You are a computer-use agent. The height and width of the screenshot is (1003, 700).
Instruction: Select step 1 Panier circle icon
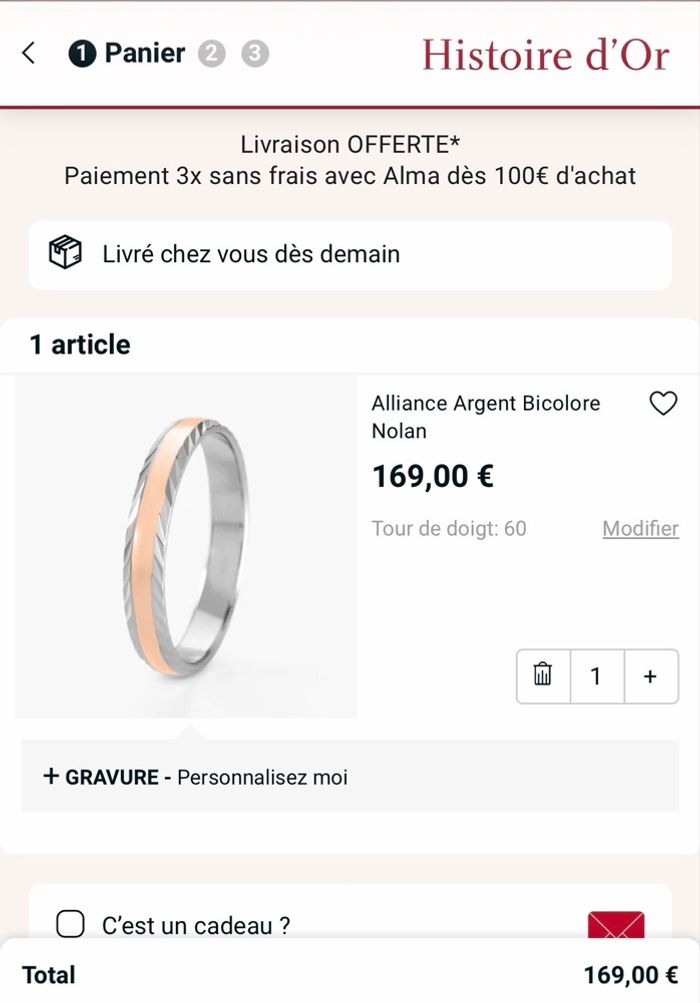82,54
